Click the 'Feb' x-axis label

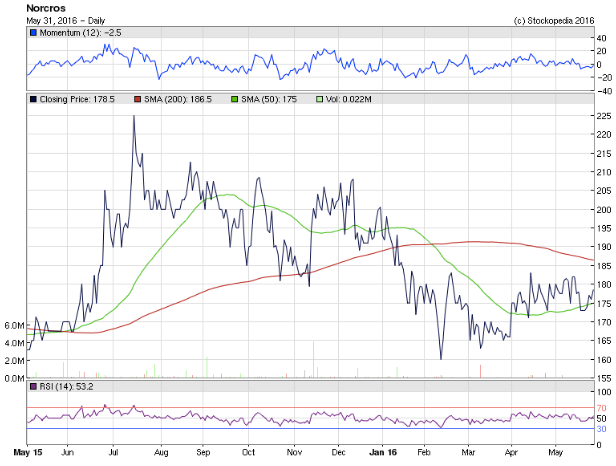(x=424, y=452)
